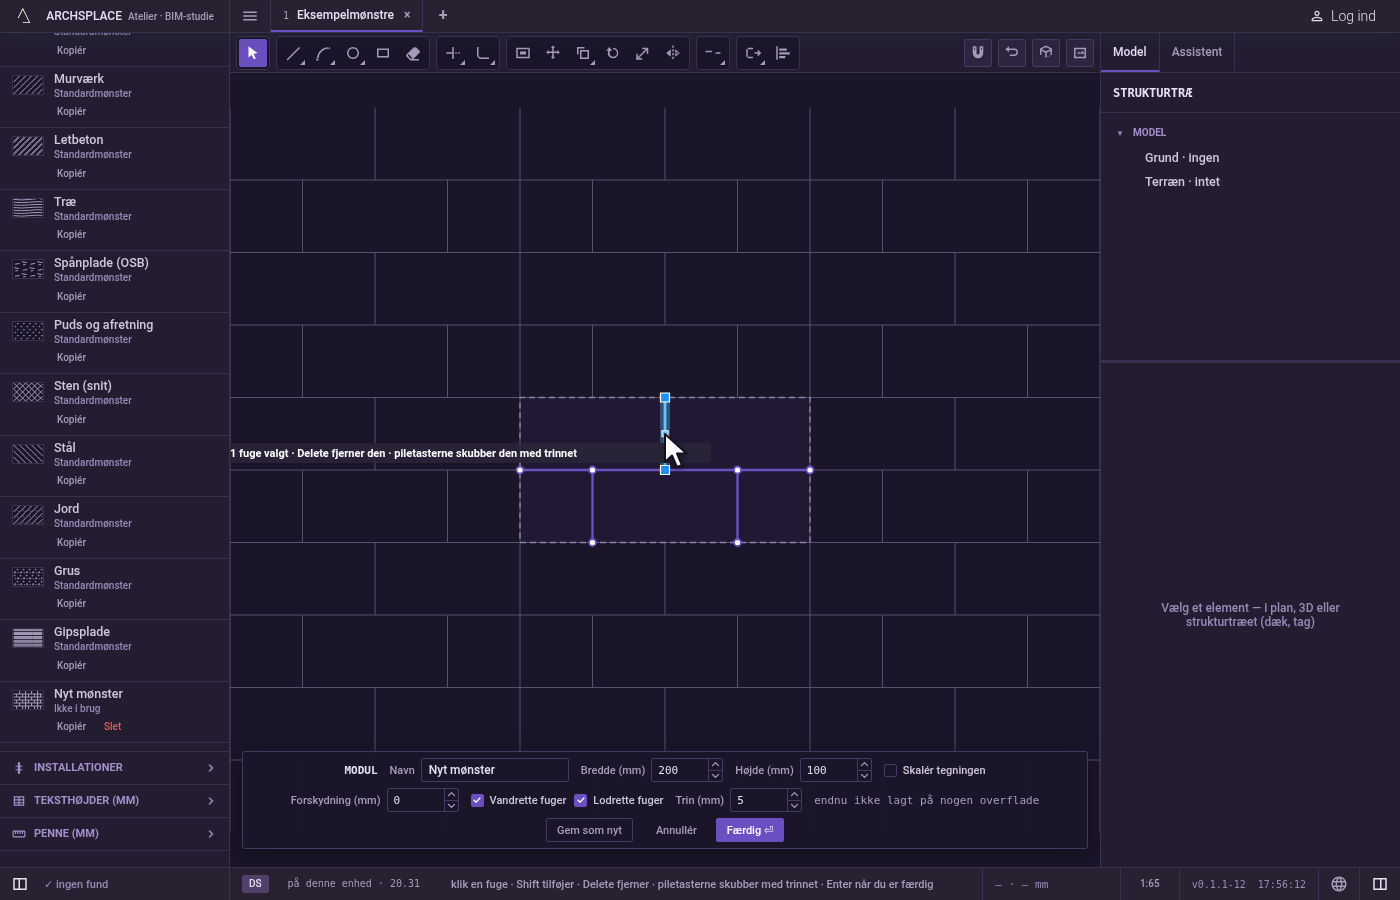Click the move tool icon
The image size is (1400, 900).
pyautogui.click(x=553, y=53)
